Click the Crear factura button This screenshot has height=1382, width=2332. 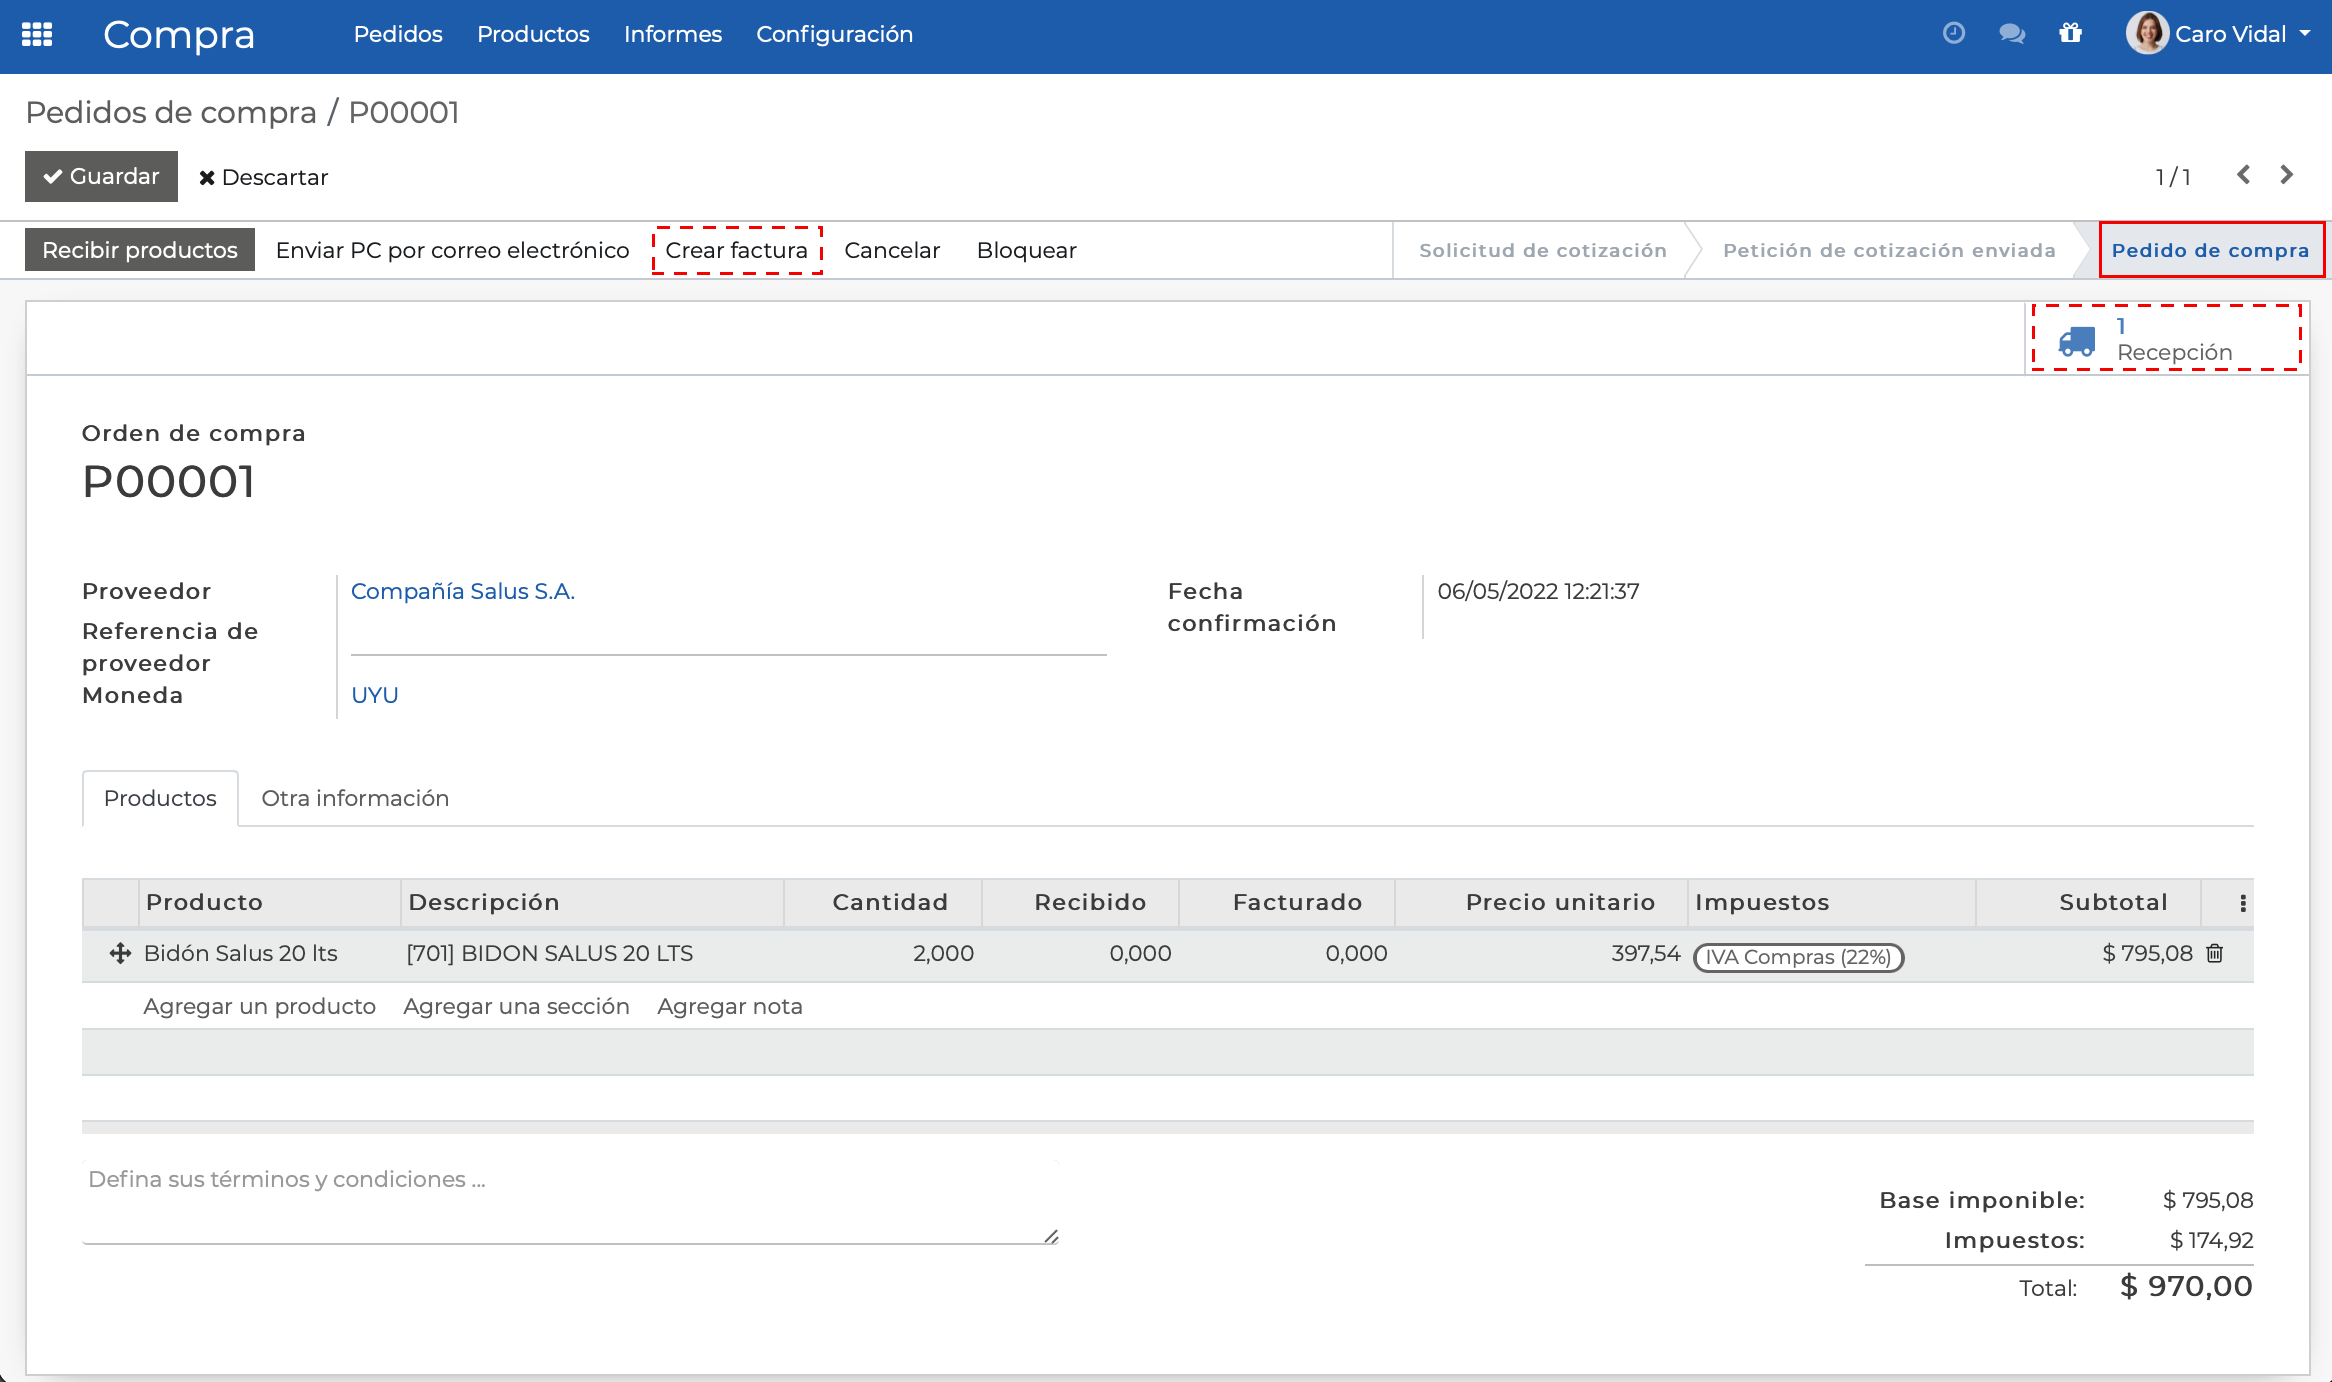(x=737, y=250)
